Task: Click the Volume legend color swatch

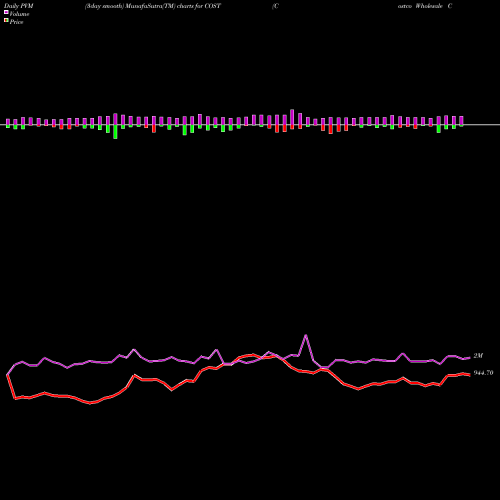Action: tap(6, 12)
